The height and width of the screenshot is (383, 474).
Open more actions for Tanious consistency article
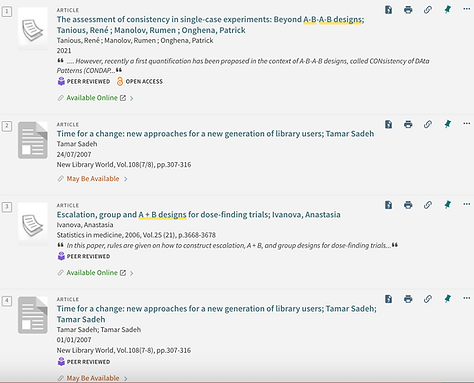click(467, 9)
